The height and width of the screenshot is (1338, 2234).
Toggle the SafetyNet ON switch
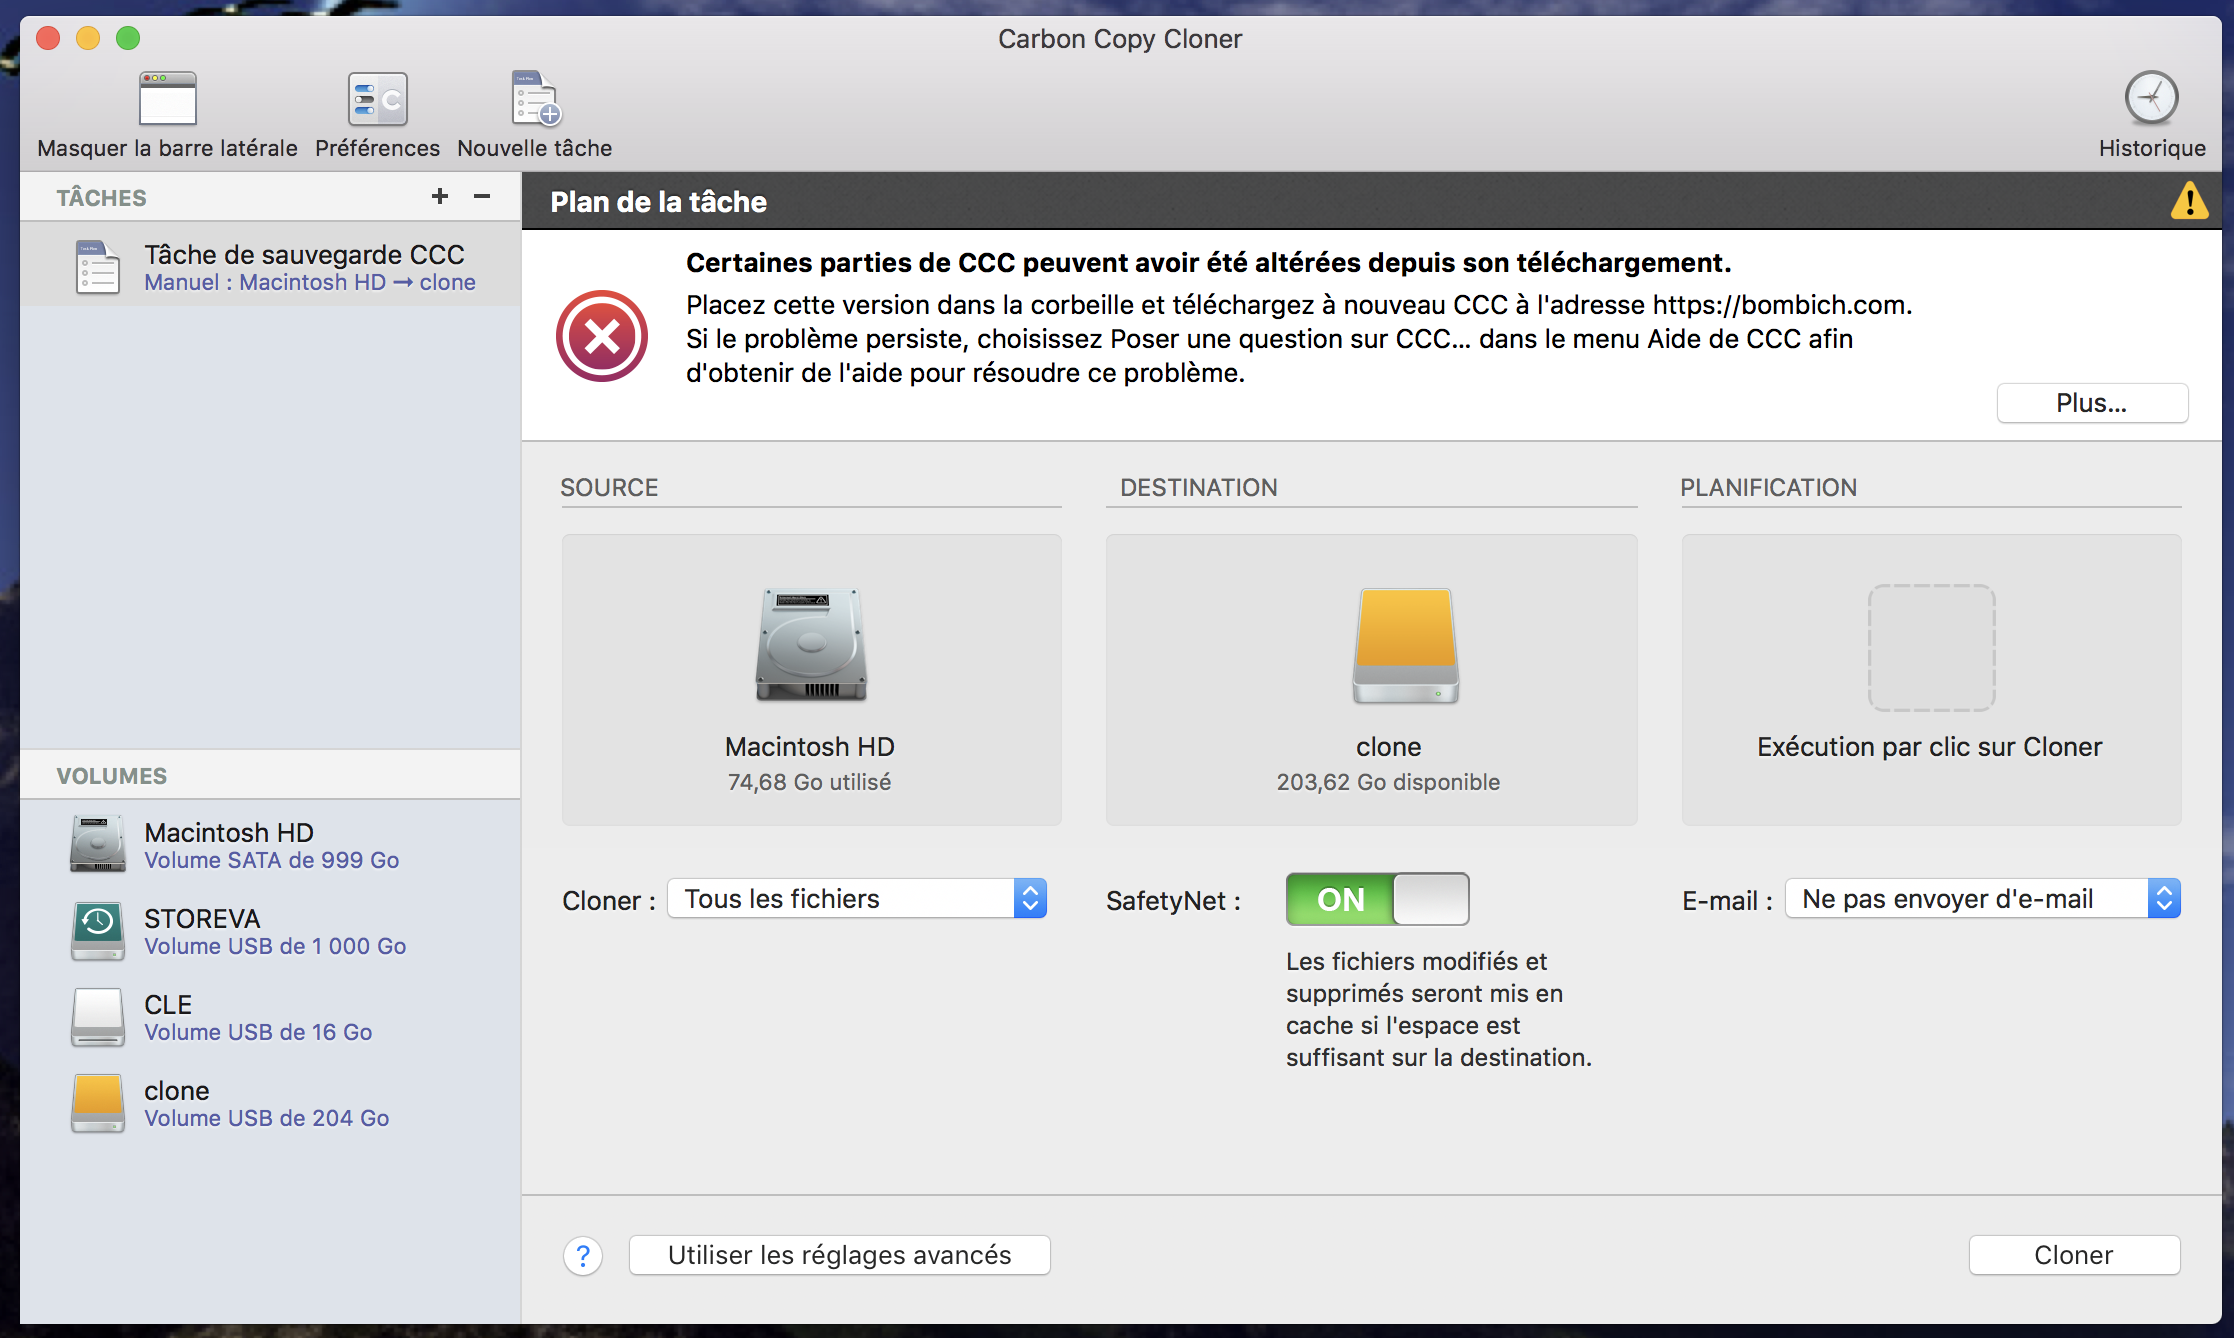point(1377,899)
